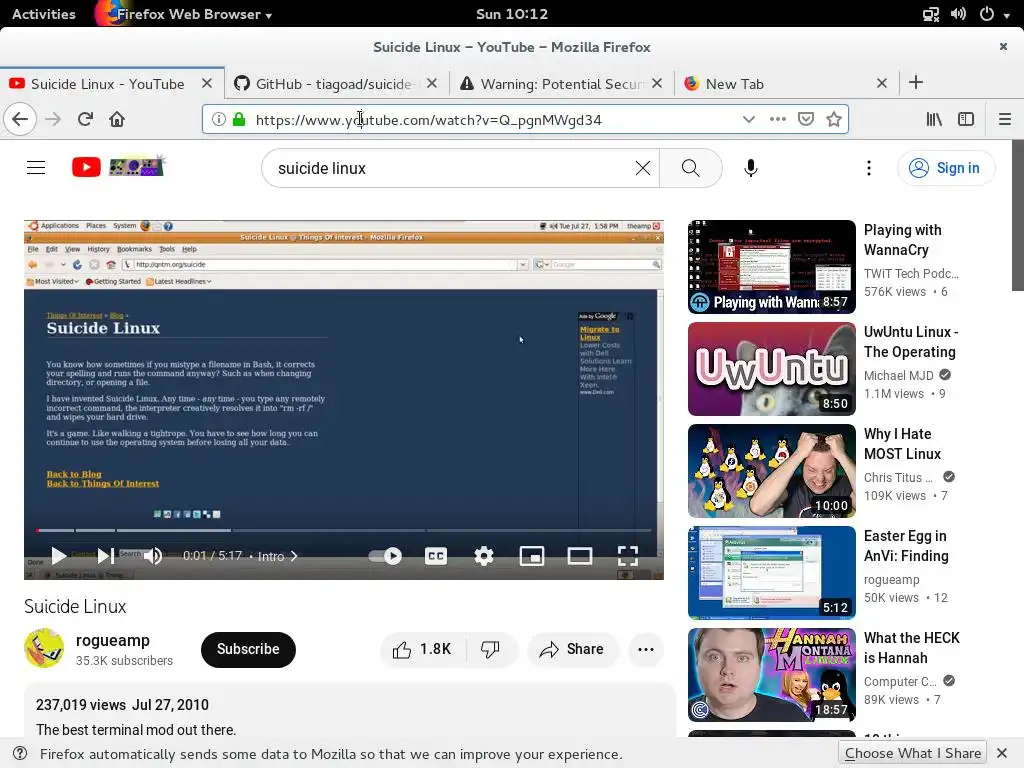
Task: Click the Firefox back arrow button
Action: click(20, 120)
